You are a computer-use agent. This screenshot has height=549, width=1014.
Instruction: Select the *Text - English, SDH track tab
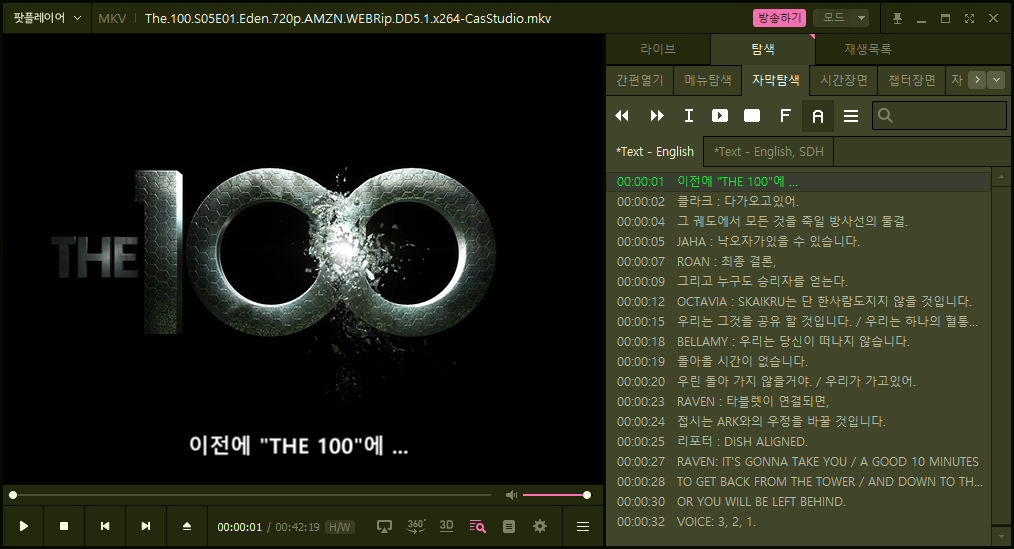768,151
